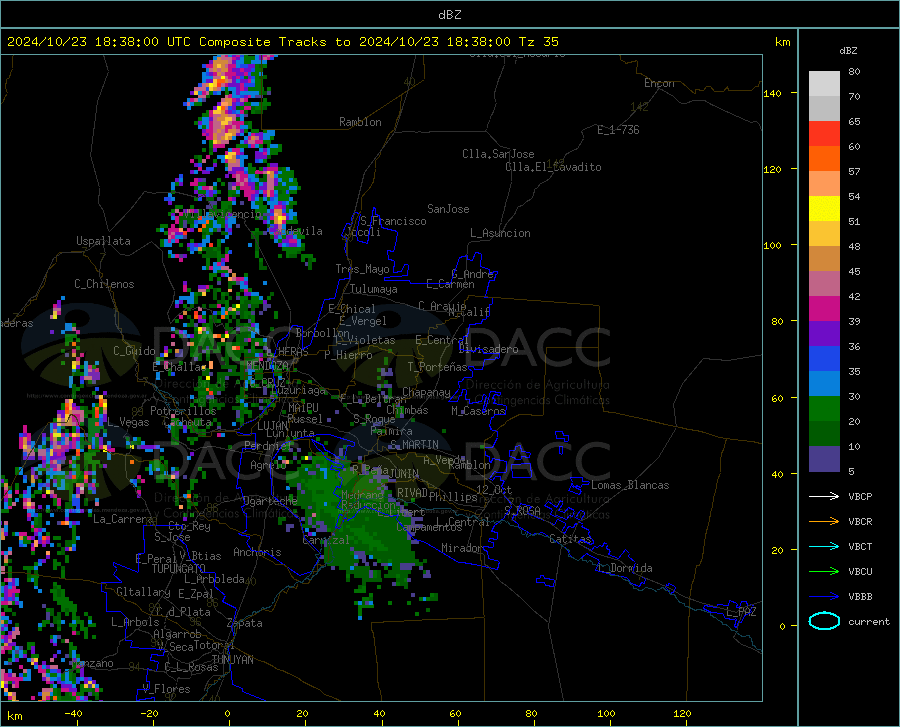Pick the violet purple swatch in dBZ scale
The width and height of the screenshot is (900, 727).
[824, 334]
